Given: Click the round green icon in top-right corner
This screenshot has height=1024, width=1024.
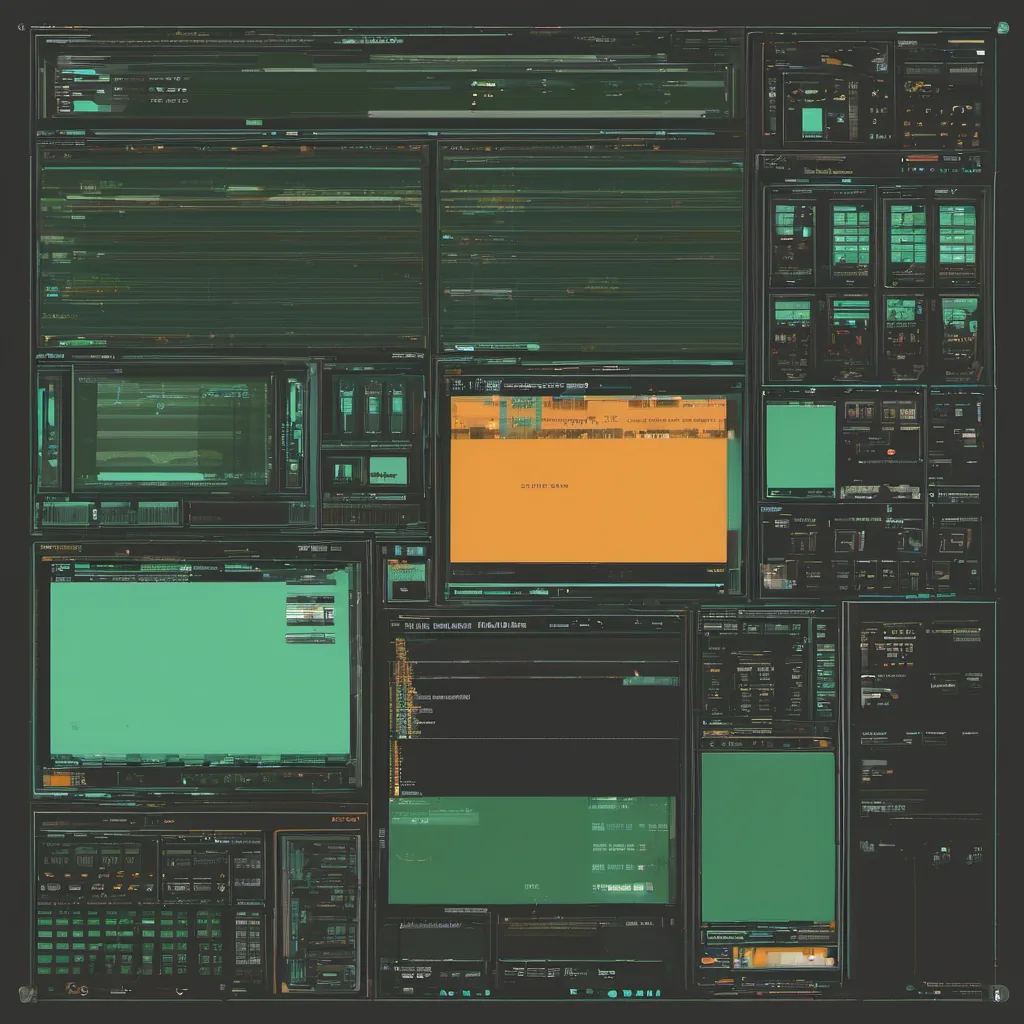Looking at the screenshot, I should tap(1003, 28).
